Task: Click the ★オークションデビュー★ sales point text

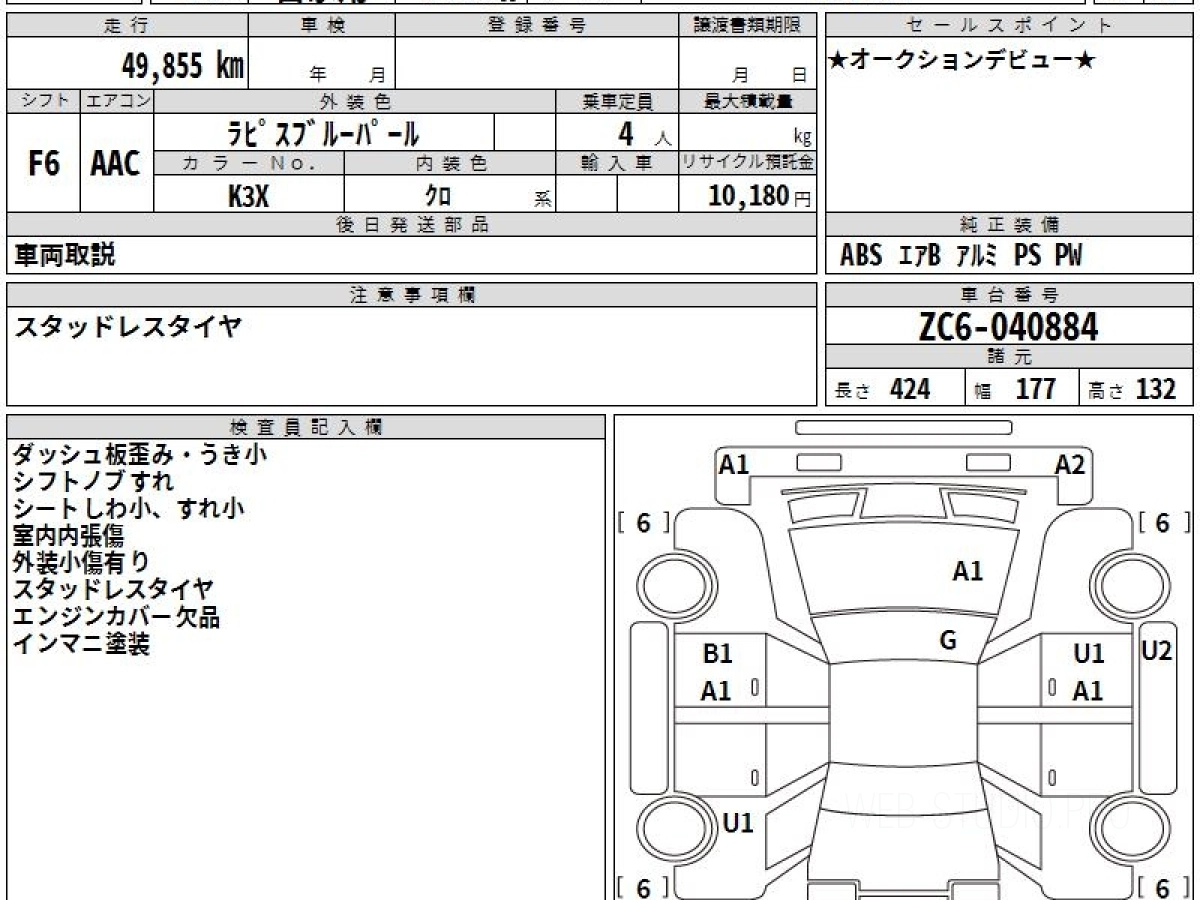Action: [962, 61]
